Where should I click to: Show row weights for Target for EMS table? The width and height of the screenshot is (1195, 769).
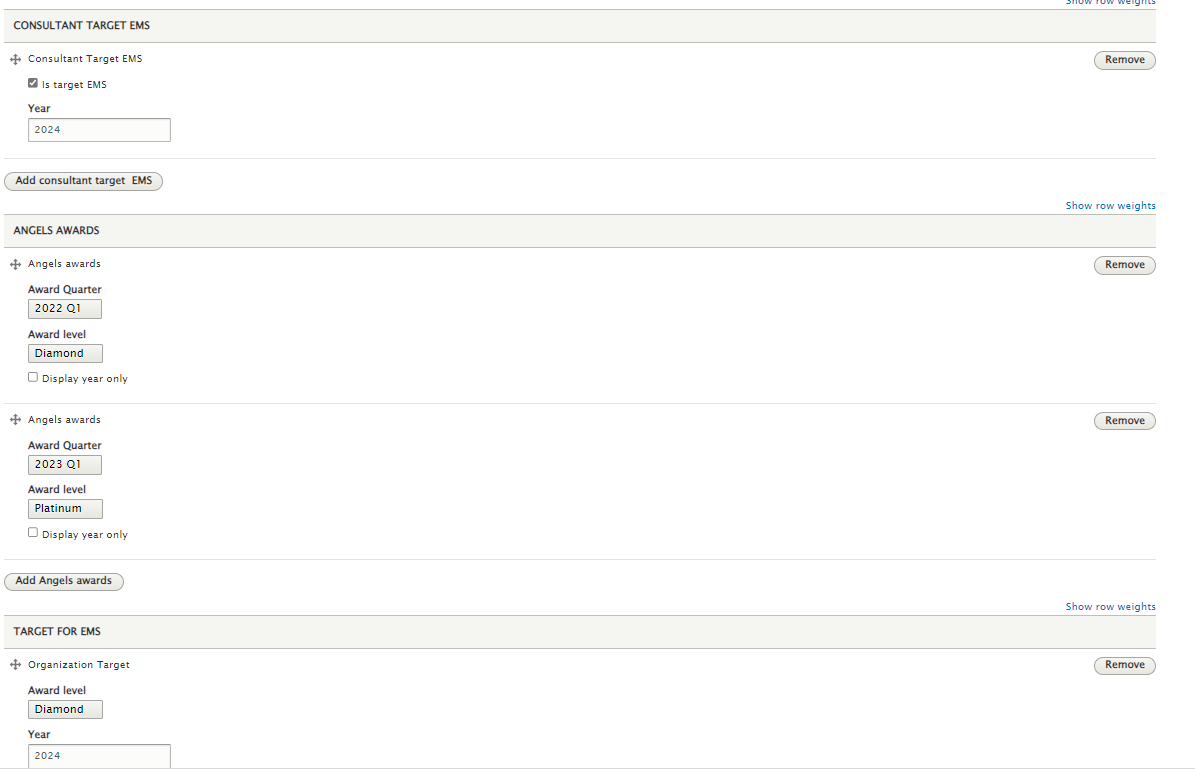1110,607
